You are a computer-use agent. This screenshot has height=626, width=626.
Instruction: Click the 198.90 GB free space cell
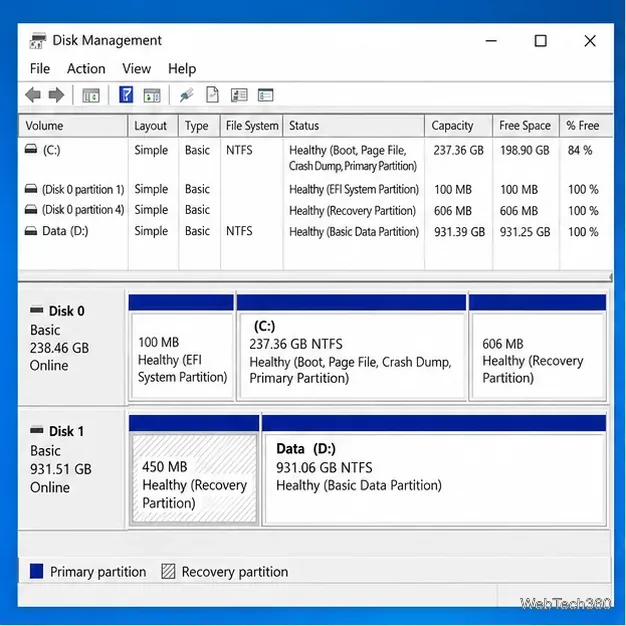pyautogui.click(x=525, y=151)
